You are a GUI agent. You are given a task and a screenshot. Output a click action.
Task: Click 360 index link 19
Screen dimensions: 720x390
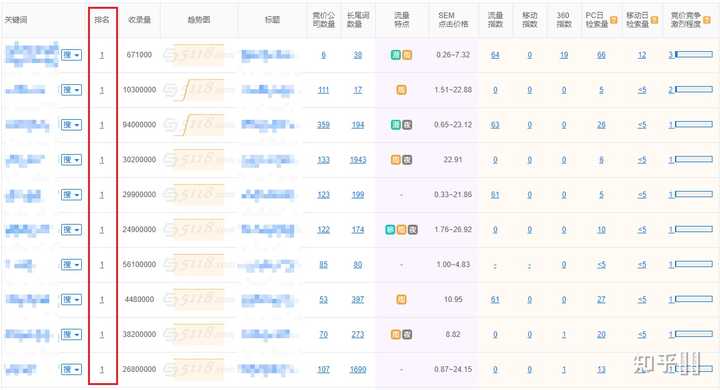(564, 55)
